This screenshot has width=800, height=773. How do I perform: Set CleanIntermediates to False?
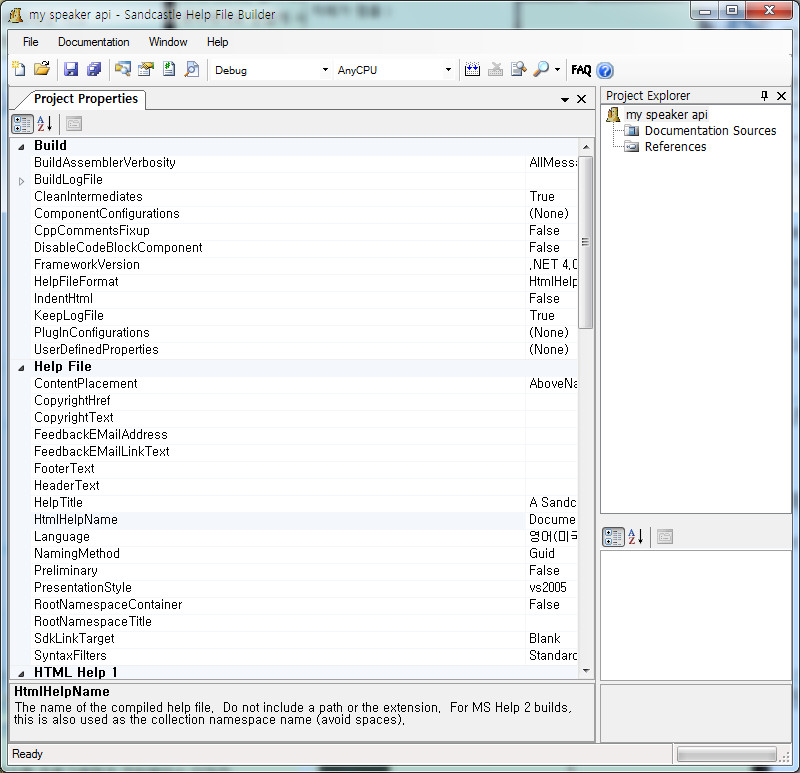point(545,196)
